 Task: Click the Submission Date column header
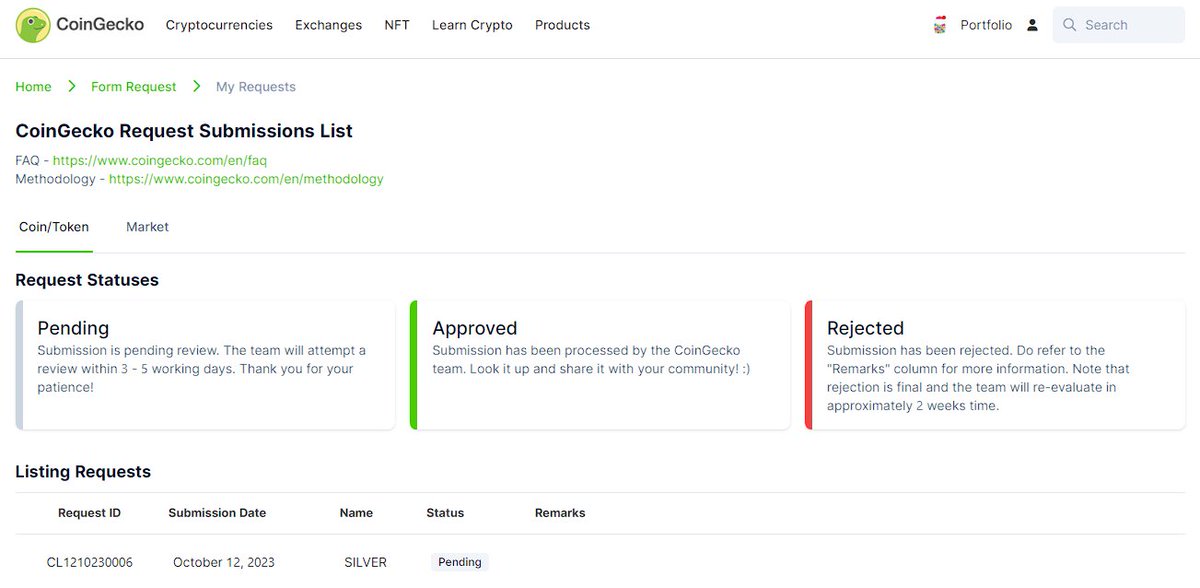pos(217,513)
